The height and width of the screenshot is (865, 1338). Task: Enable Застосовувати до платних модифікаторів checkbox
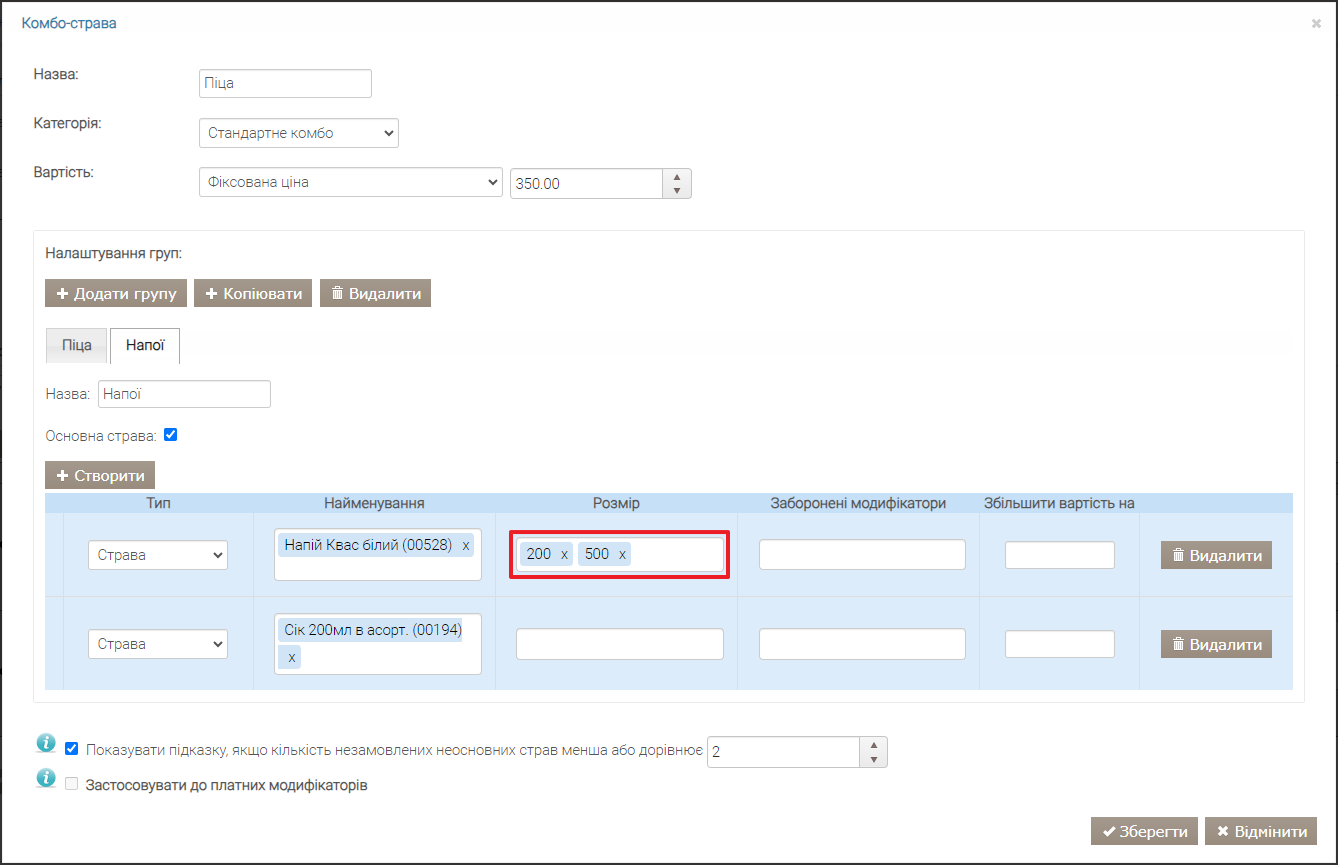coord(72,785)
